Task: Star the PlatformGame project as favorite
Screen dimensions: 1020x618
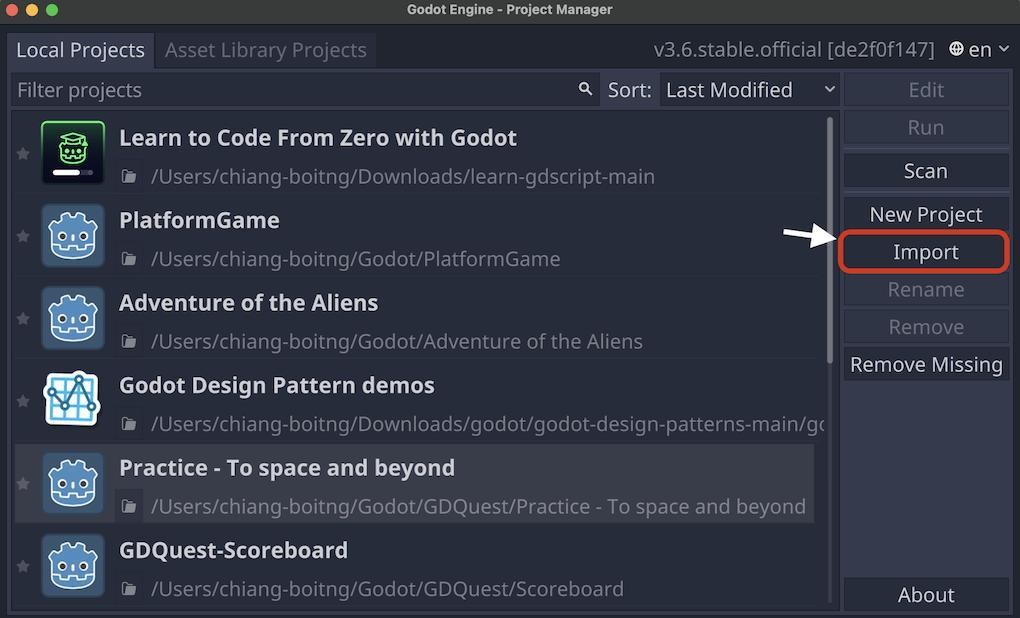Action: pos(23,235)
